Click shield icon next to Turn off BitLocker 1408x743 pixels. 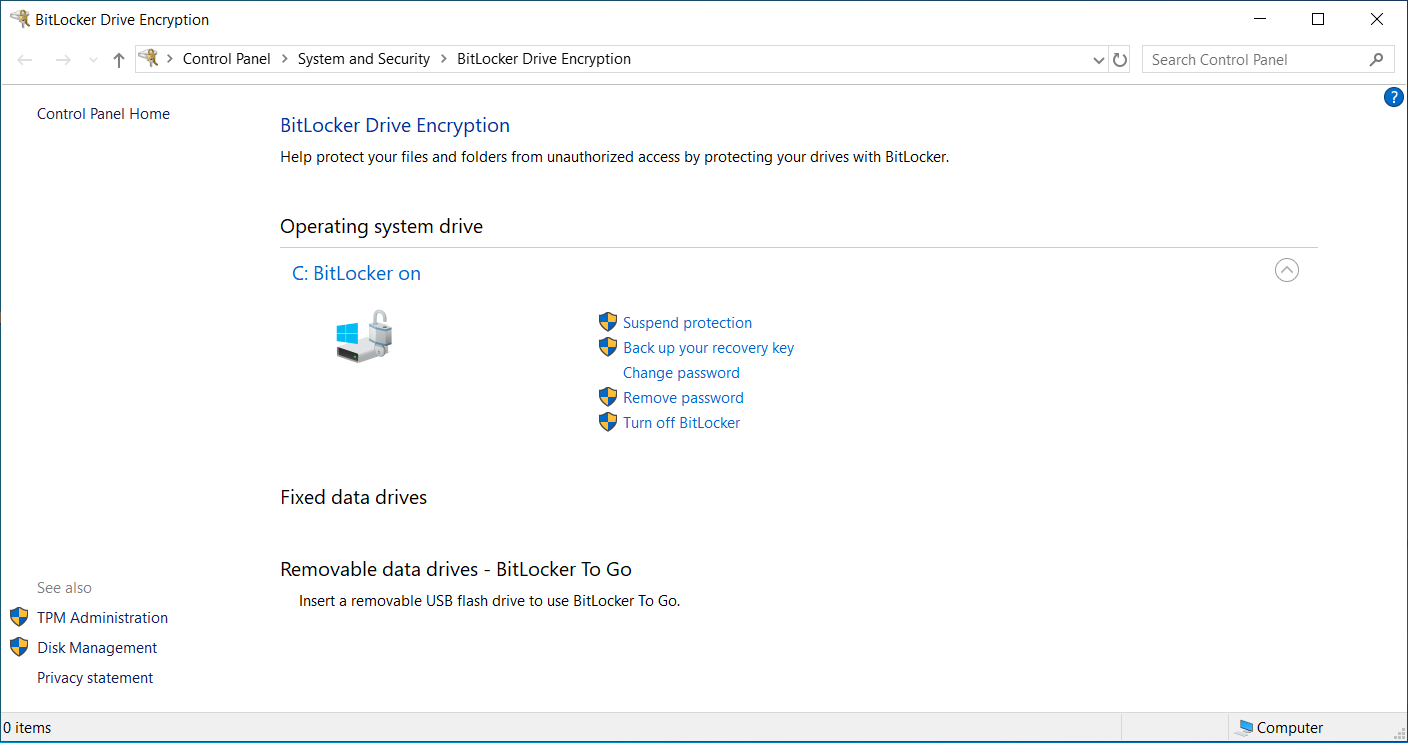(608, 422)
